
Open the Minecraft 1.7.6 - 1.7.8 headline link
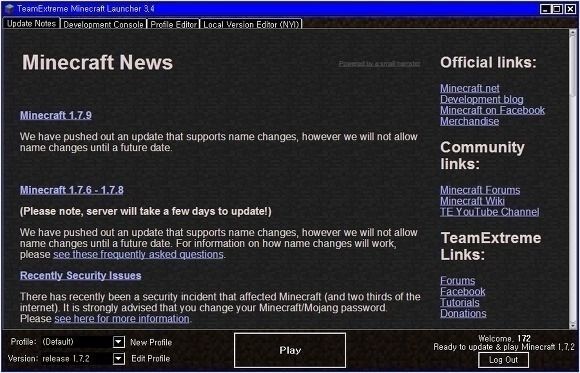[72, 190]
